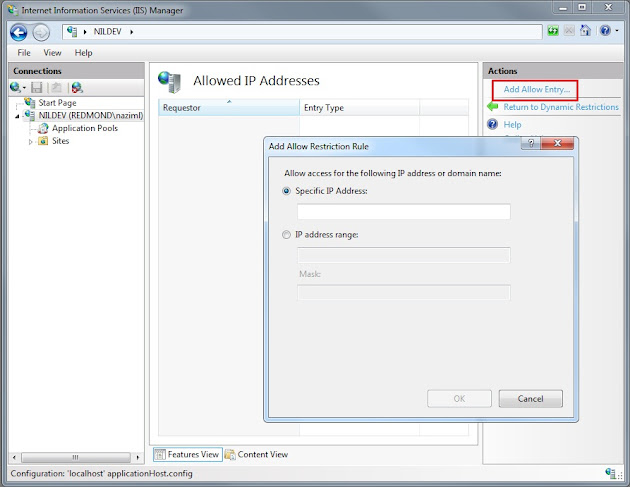Open the Help menu in the menu bar
The image size is (630, 487).
pyautogui.click(x=83, y=53)
